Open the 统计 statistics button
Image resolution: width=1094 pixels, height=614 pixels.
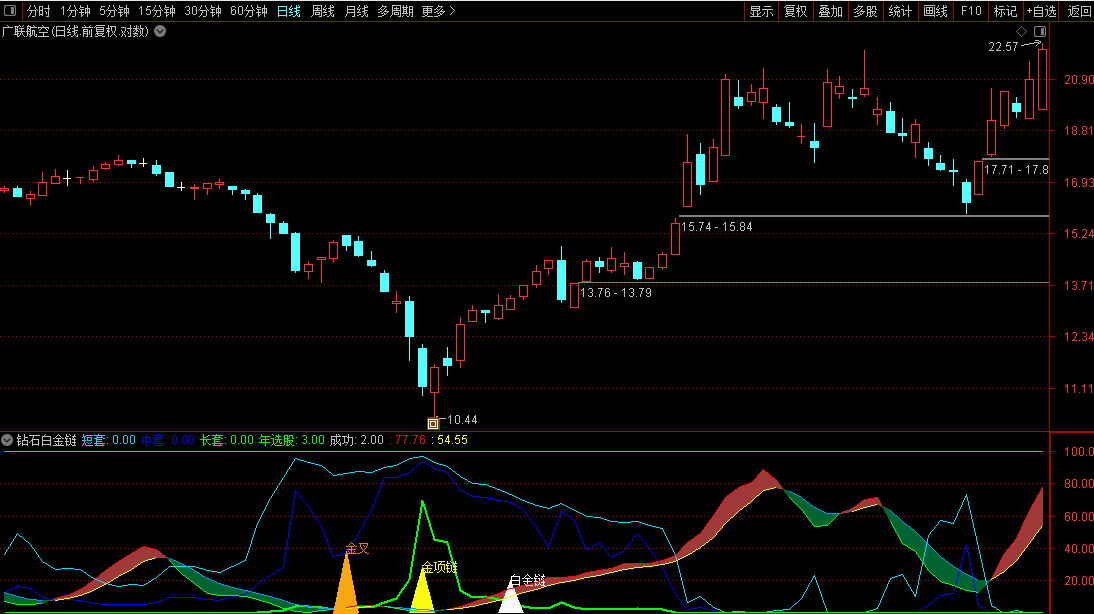pos(900,11)
